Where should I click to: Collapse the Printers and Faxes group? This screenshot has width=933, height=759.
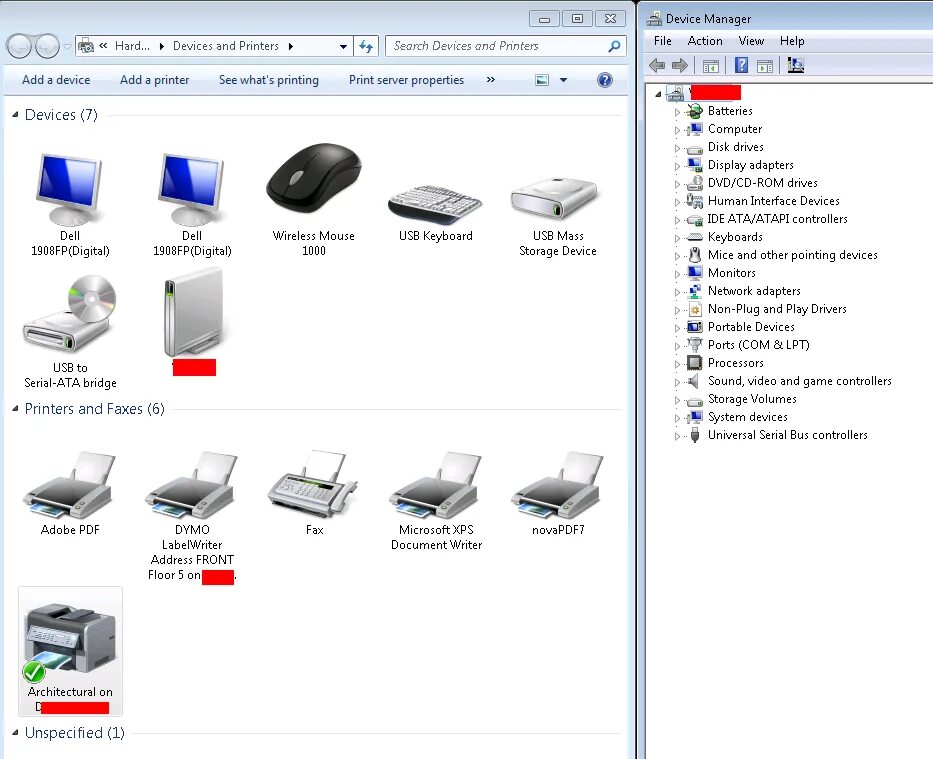pyautogui.click(x=15, y=409)
